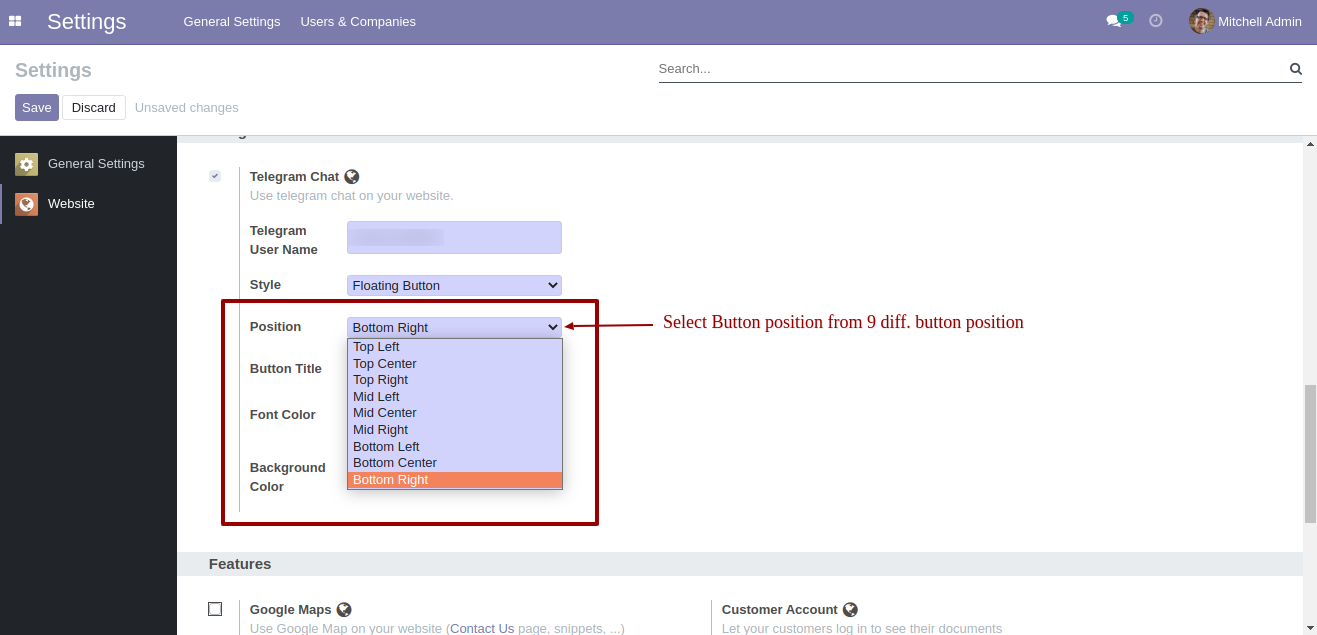
Task: Select Top Left position option
Action: tap(455, 347)
